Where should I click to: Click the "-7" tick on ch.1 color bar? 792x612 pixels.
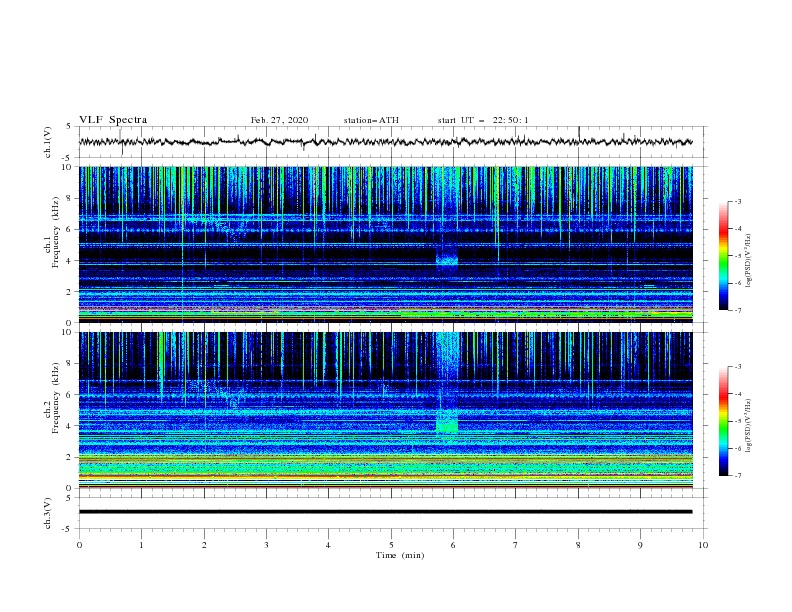click(737, 310)
